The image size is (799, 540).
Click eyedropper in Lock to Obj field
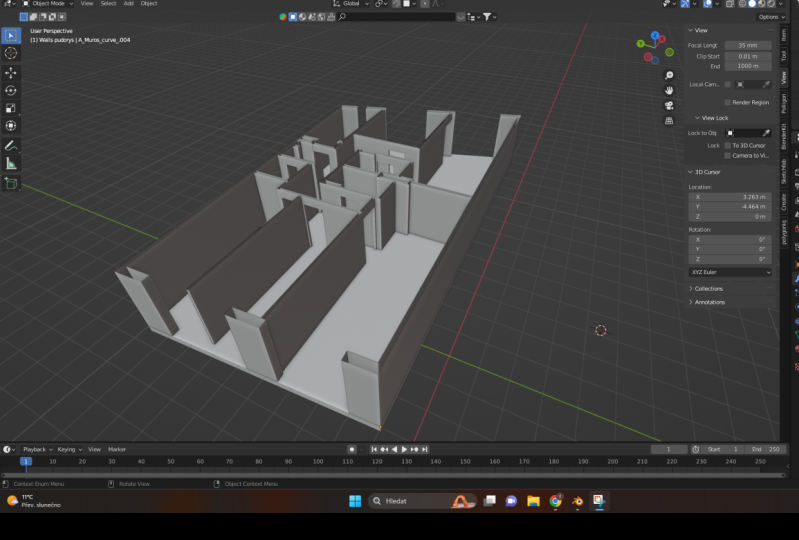click(766, 133)
